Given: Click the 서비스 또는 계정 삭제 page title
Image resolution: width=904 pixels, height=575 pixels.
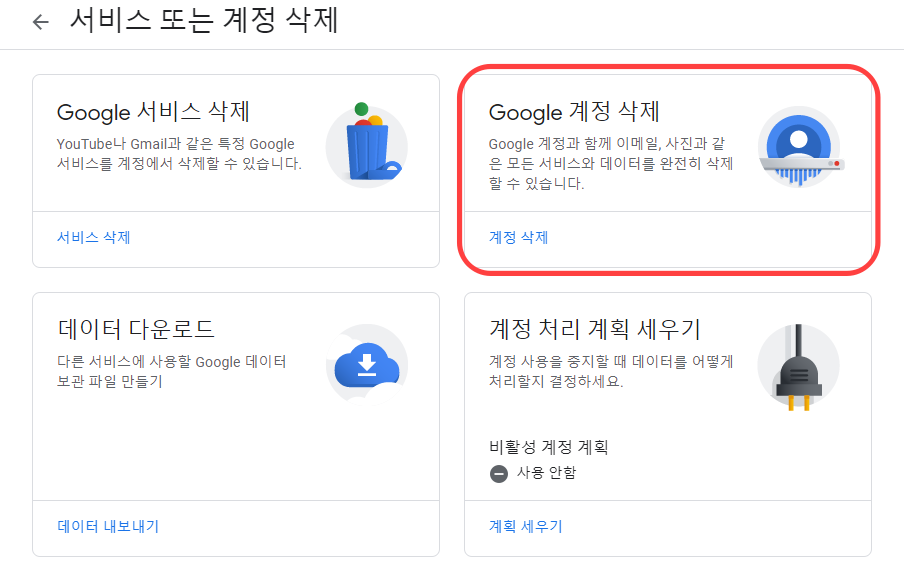Looking at the screenshot, I should click(204, 21).
